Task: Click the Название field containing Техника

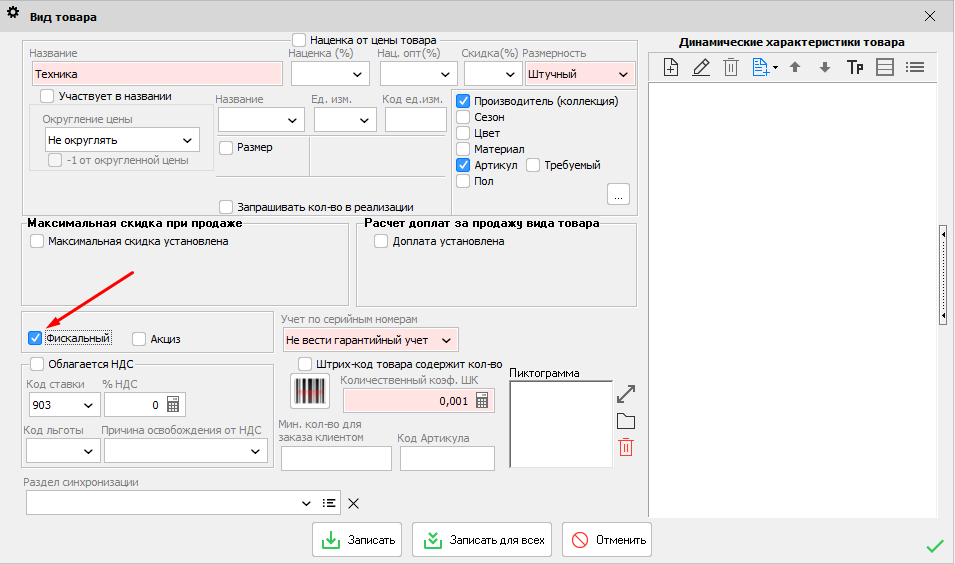Action: 156,74
